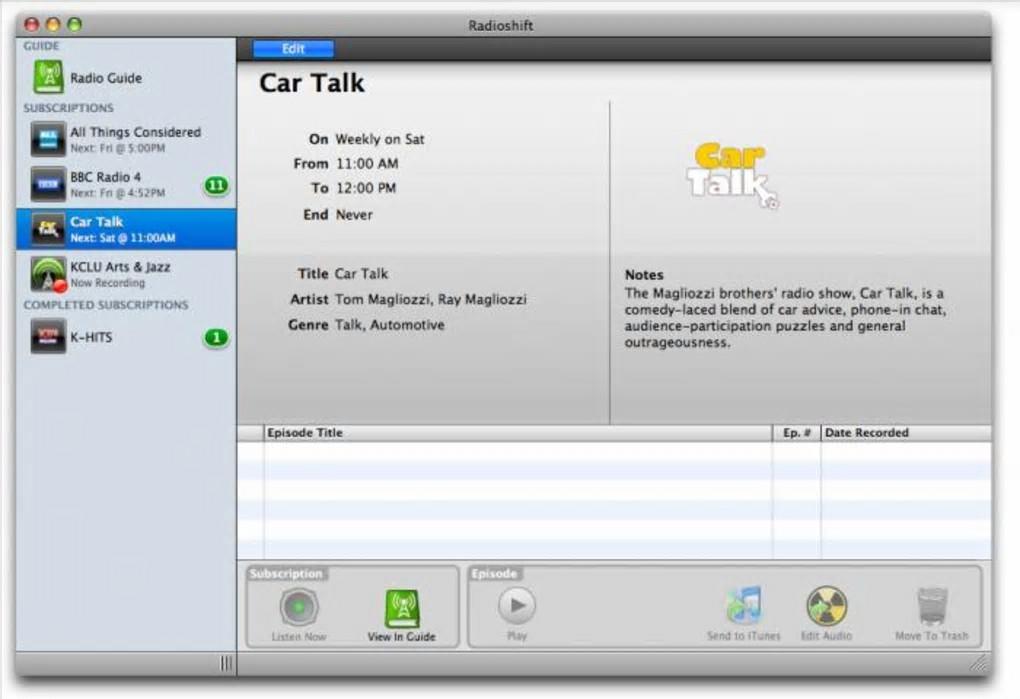
Task: Click the green 11 badge on BBC Radio 4
Action: tap(216, 186)
